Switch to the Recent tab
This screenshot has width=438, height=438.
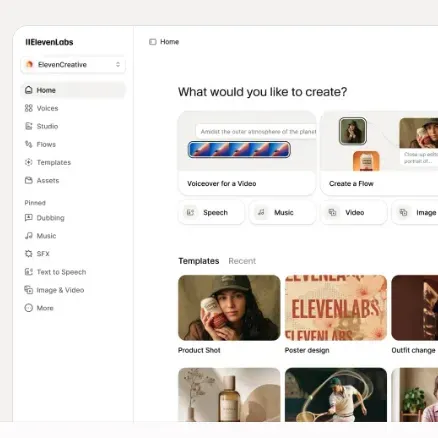(x=242, y=261)
